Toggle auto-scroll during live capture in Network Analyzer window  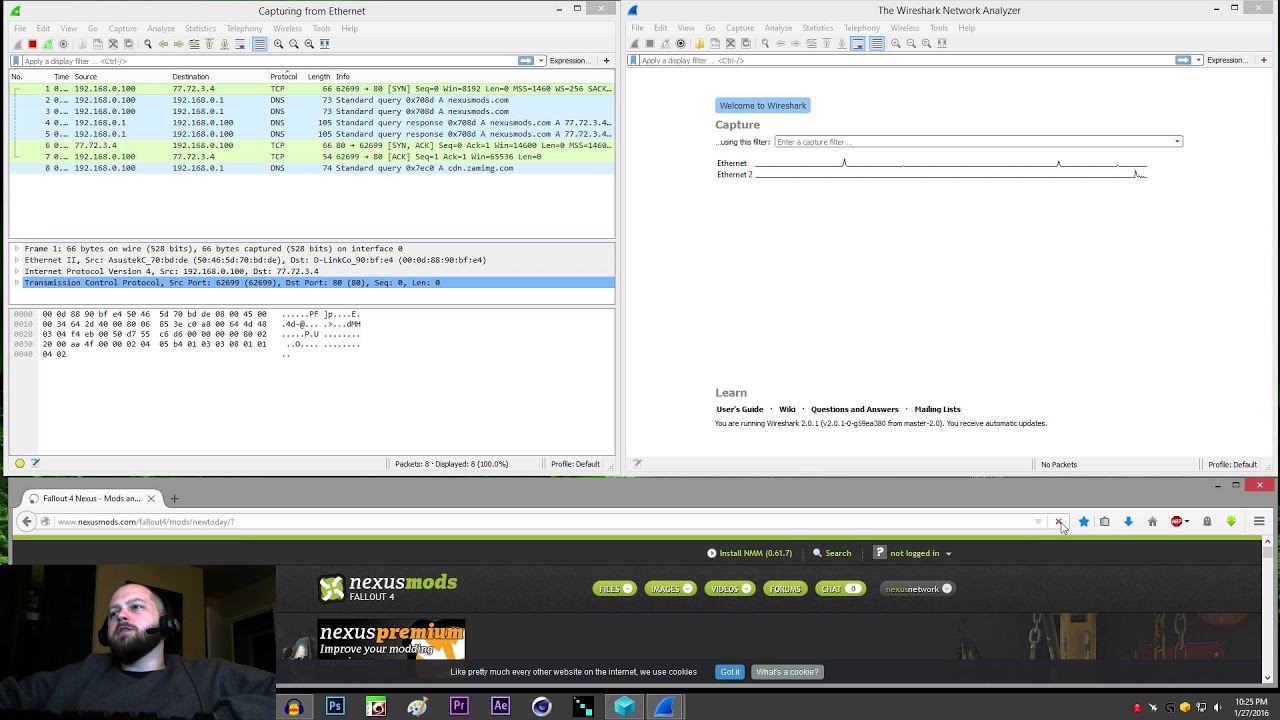tap(858, 44)
